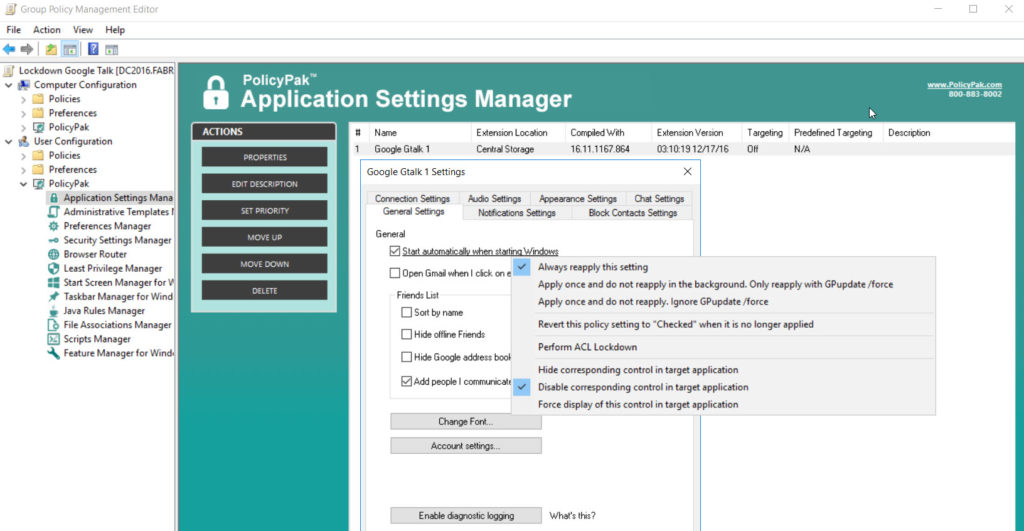Image resolution: width=1024 pixels, height=531 pixels.
Task: Enable Hide Google address book checkbox
Action: (x=406, y=357)
